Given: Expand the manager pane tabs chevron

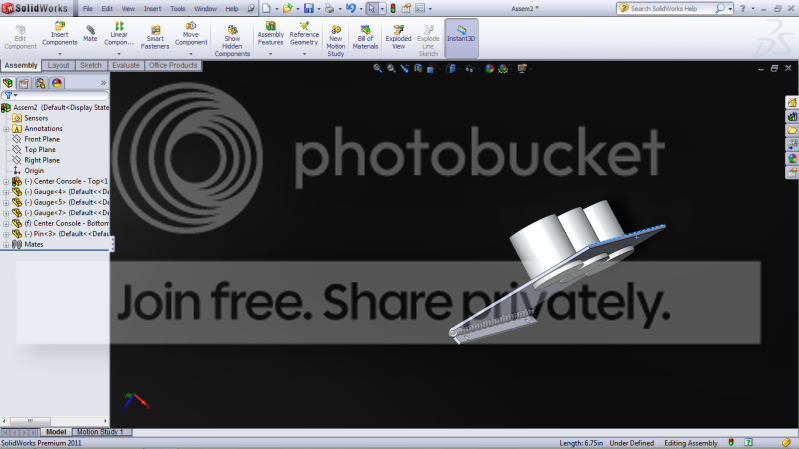Looking at the screenshot, I should pos(103,83).
